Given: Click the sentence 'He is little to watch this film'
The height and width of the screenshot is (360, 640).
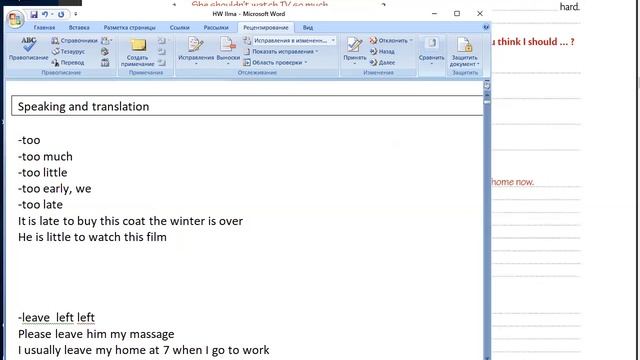Looking at the screenshot, I should point(92,237).
